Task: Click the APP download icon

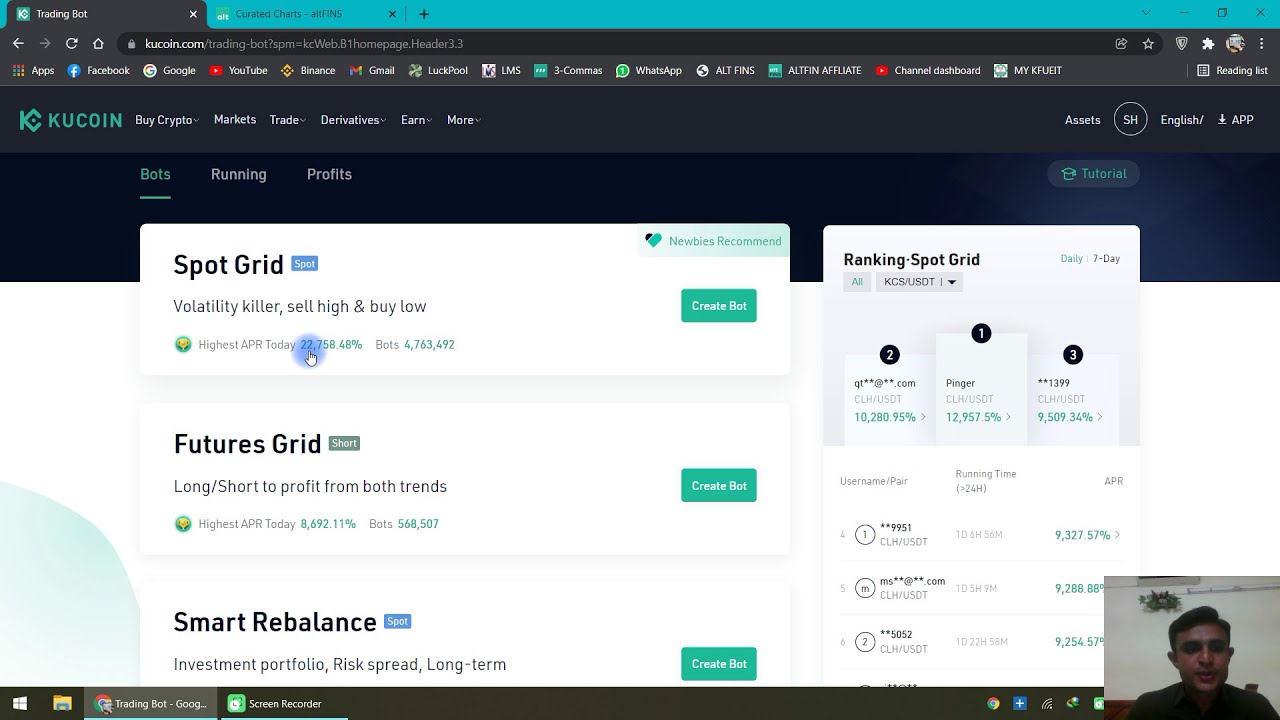Action: (x=1235, y=120)
